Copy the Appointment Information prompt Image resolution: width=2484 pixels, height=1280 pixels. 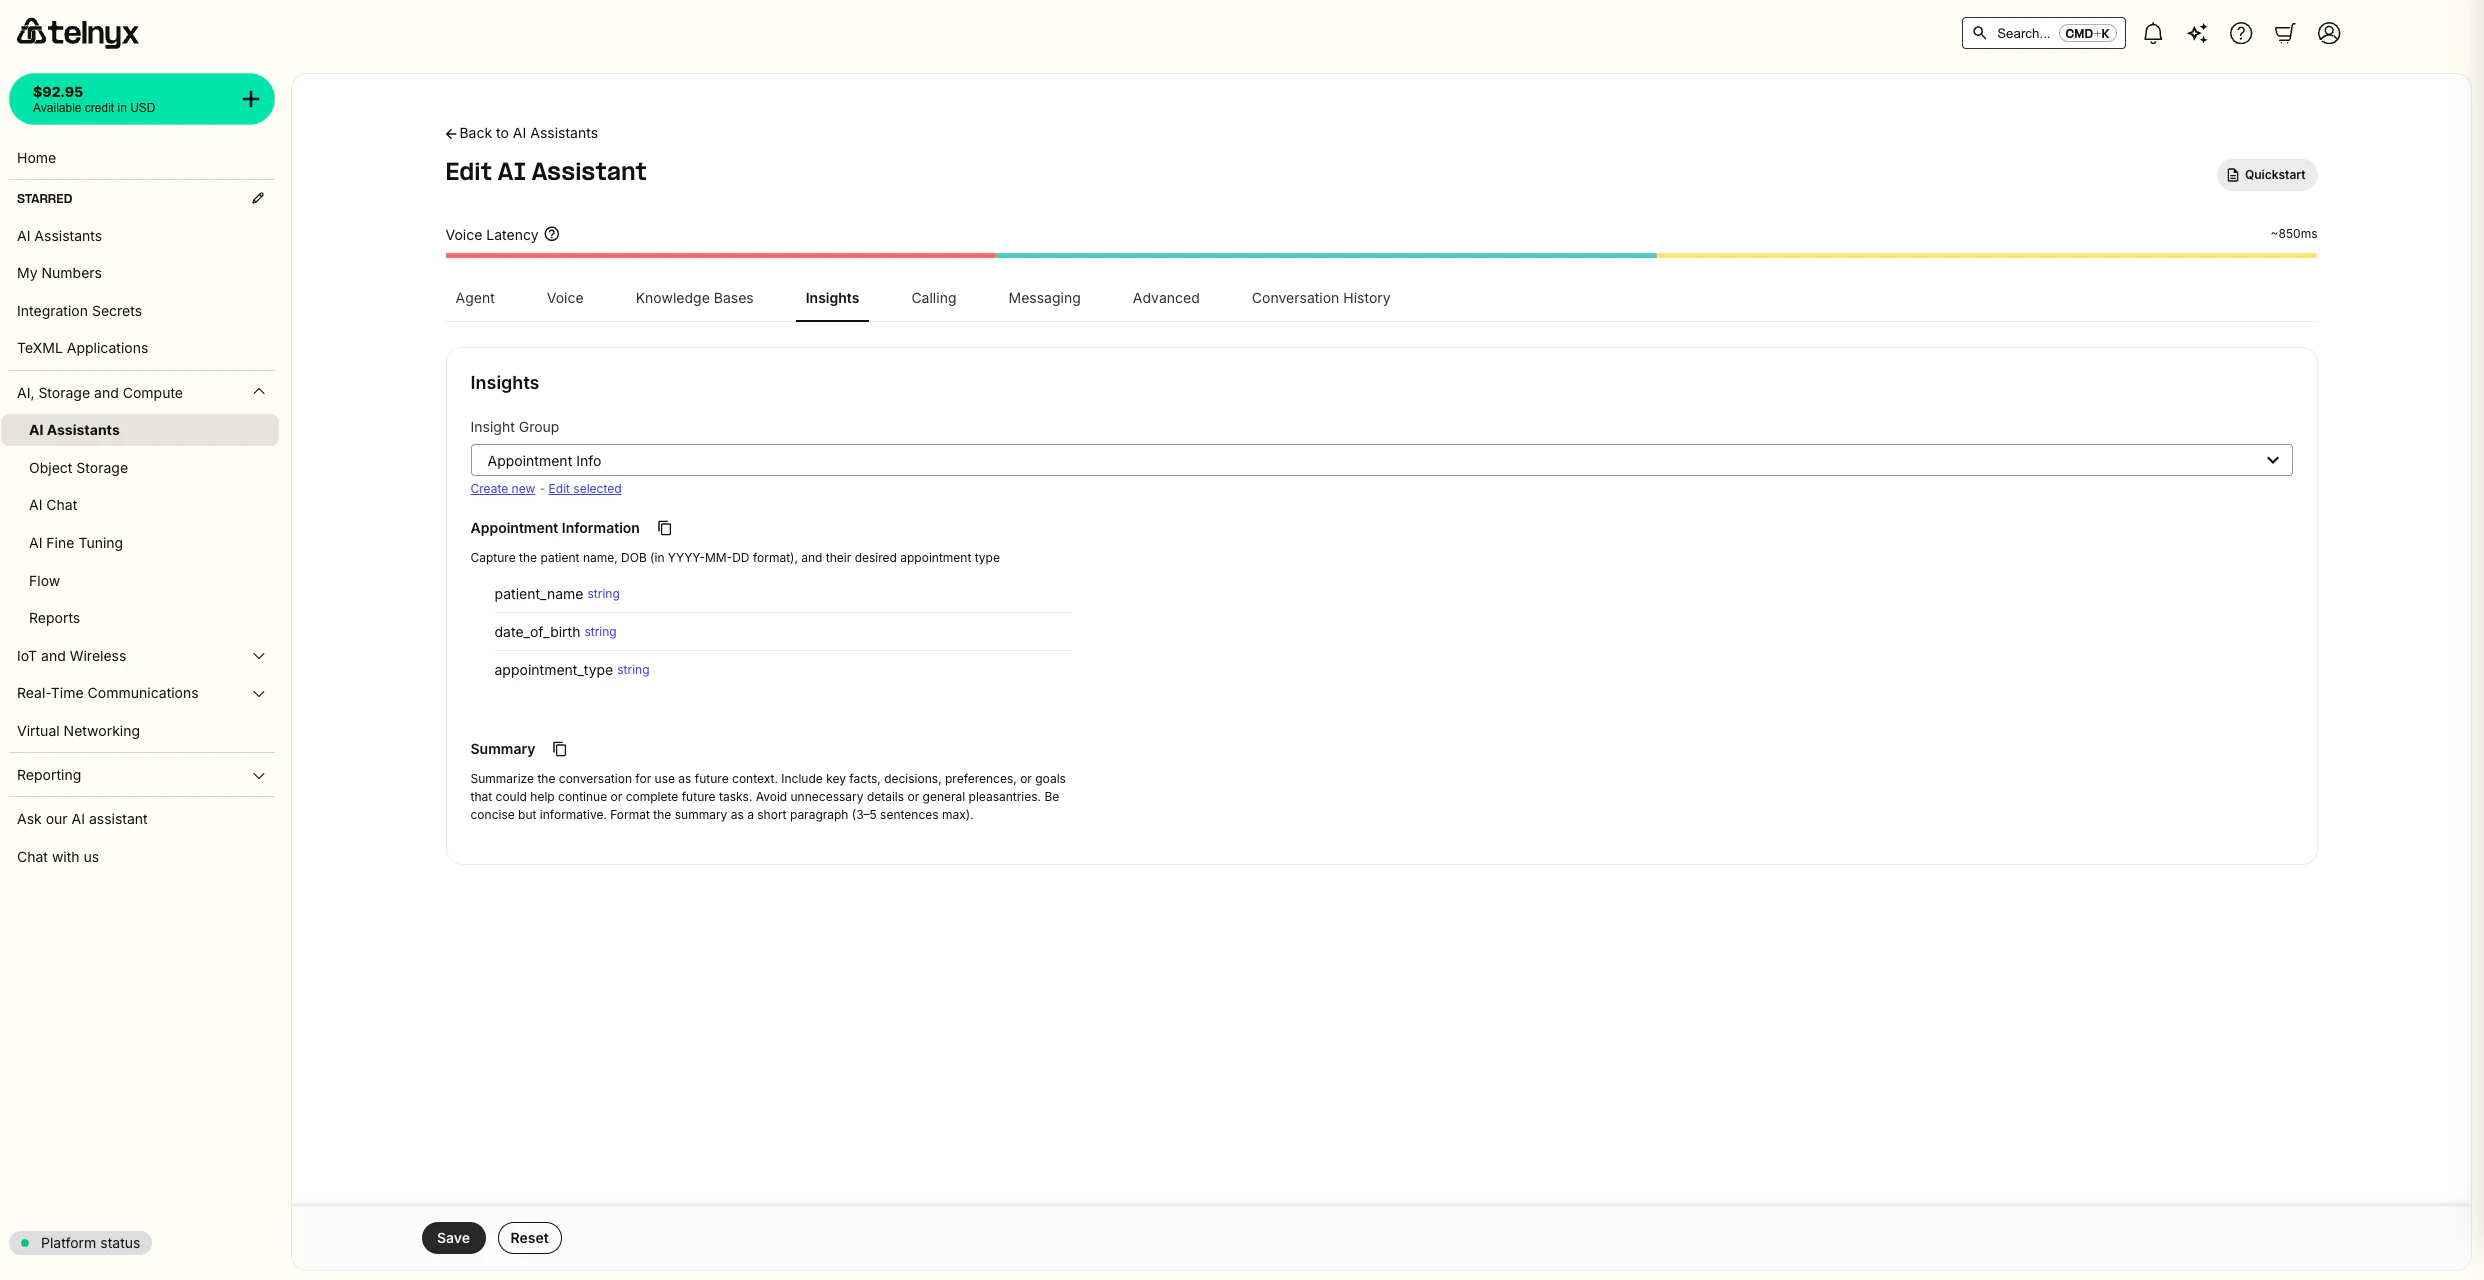tap(665, 528)
